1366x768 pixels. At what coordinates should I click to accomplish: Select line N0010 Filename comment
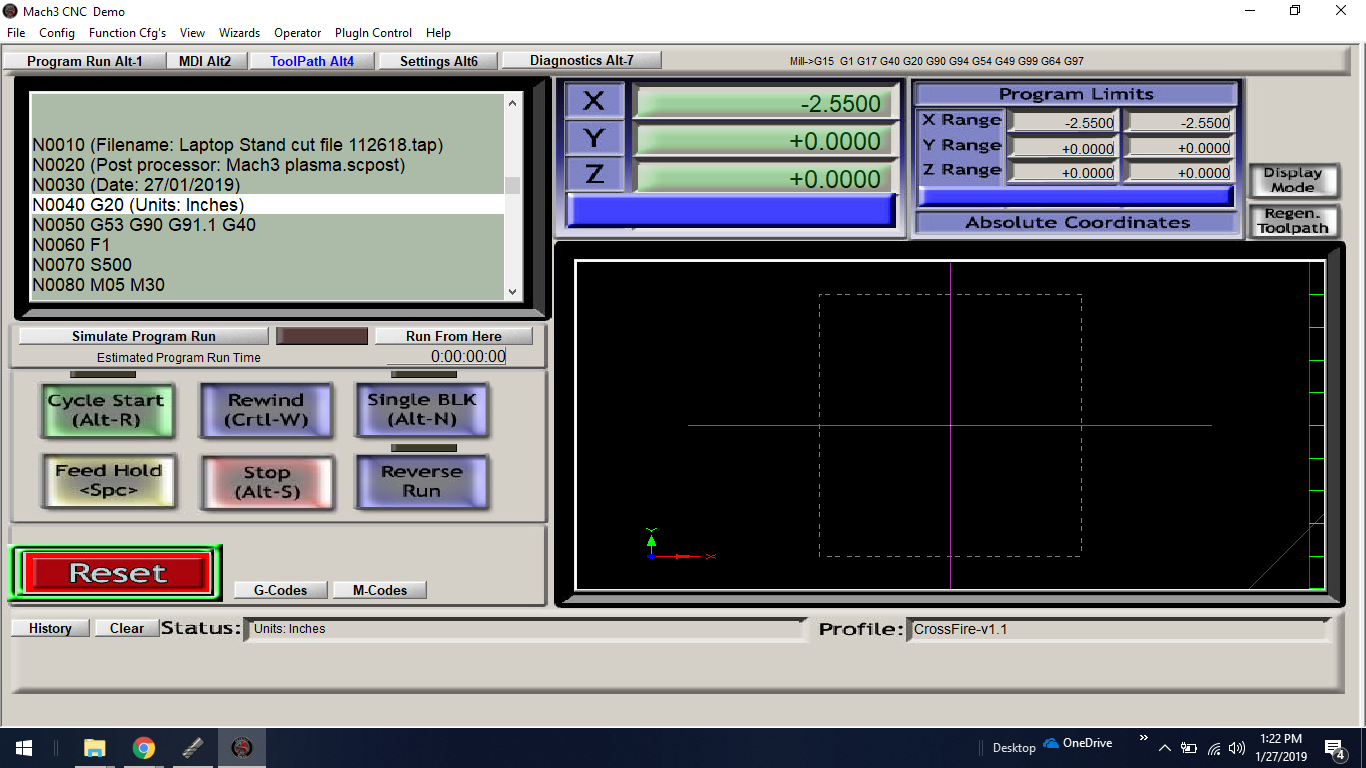[x=267, y=145]
